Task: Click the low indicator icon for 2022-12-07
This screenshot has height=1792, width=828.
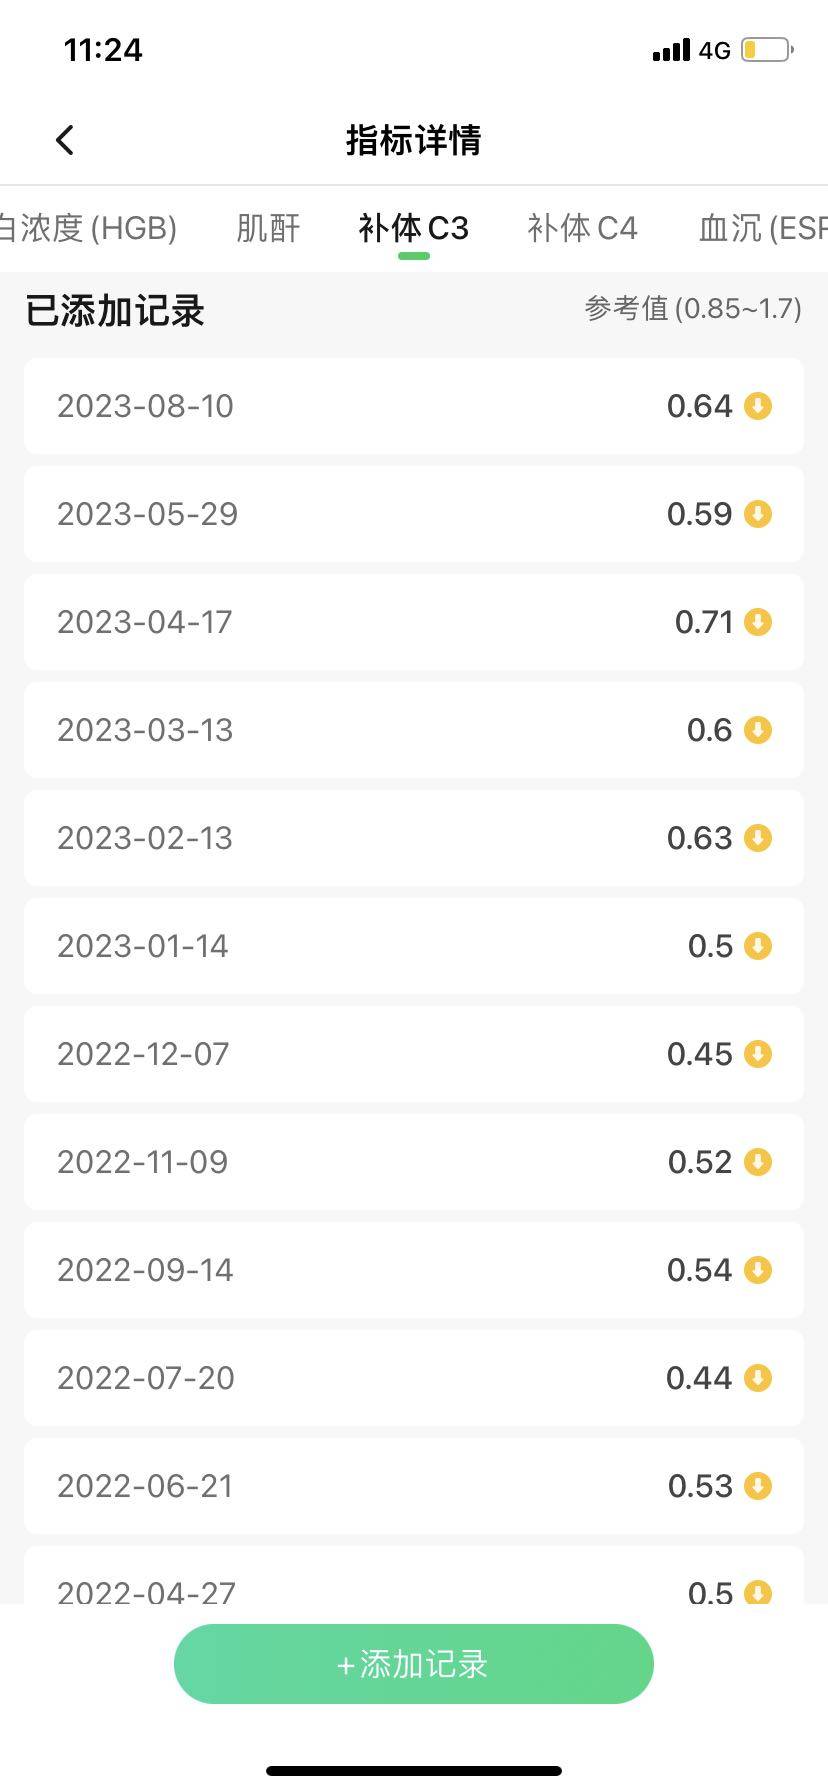Action: (758, 1054)
